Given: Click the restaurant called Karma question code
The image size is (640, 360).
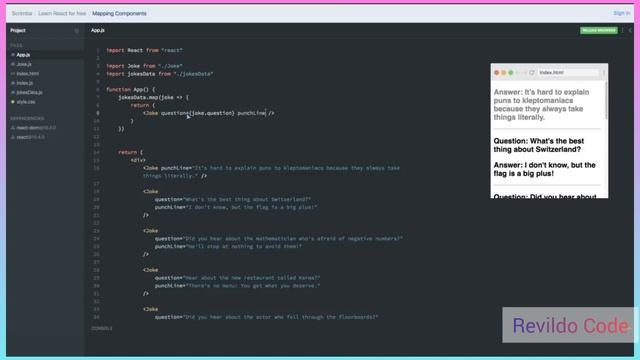Looking at the screenshot, I should pyautogui.click(x=238, y=278).
